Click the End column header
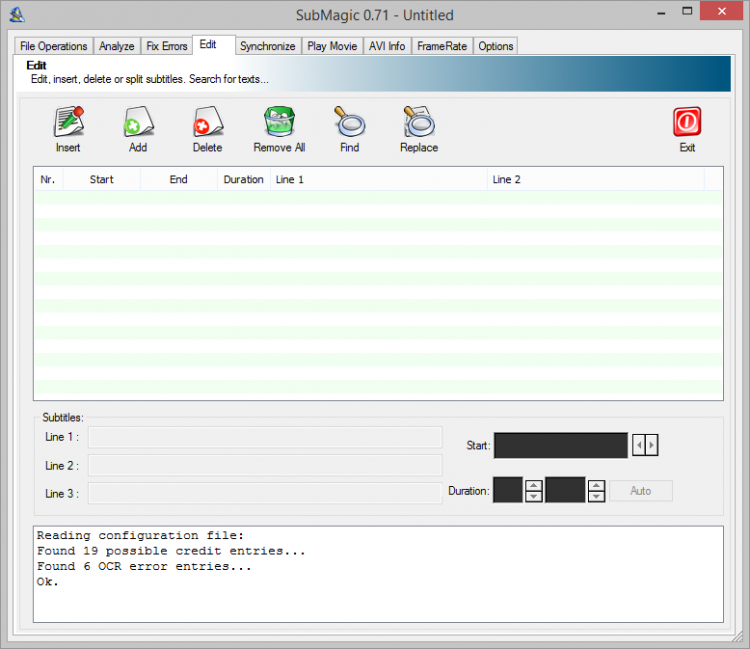 (178, 179)
